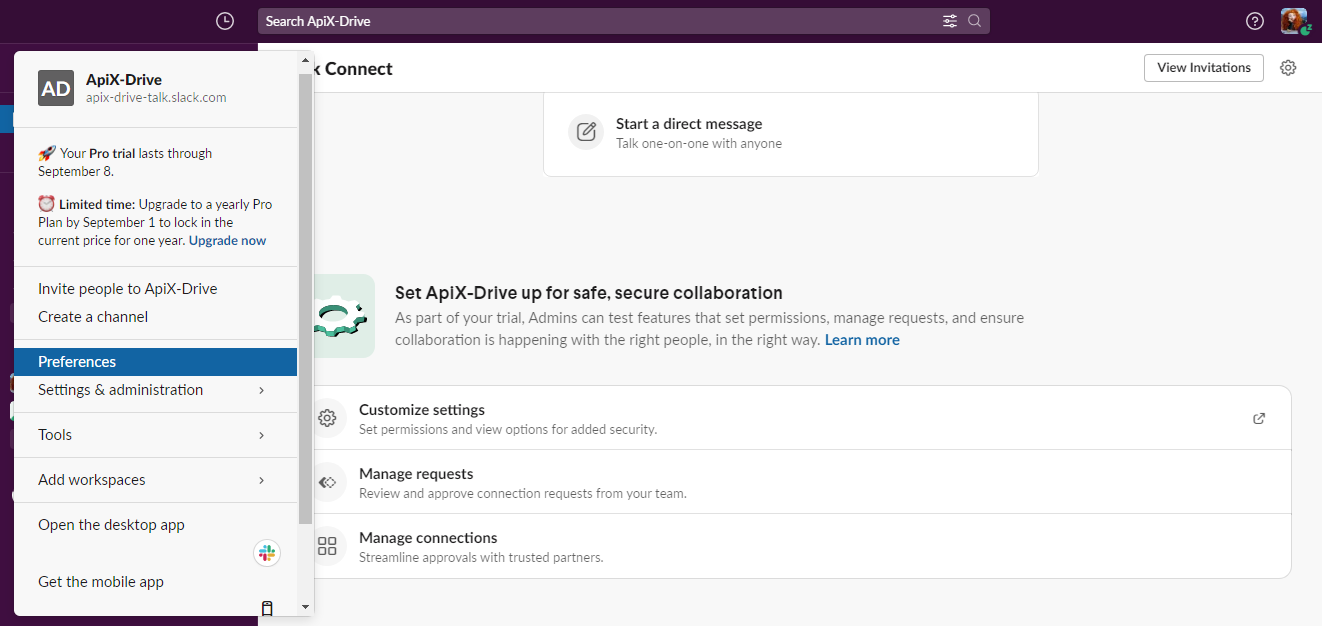Click the View Invitations button
The image size is (1322, 626).
coord(1204,68)
